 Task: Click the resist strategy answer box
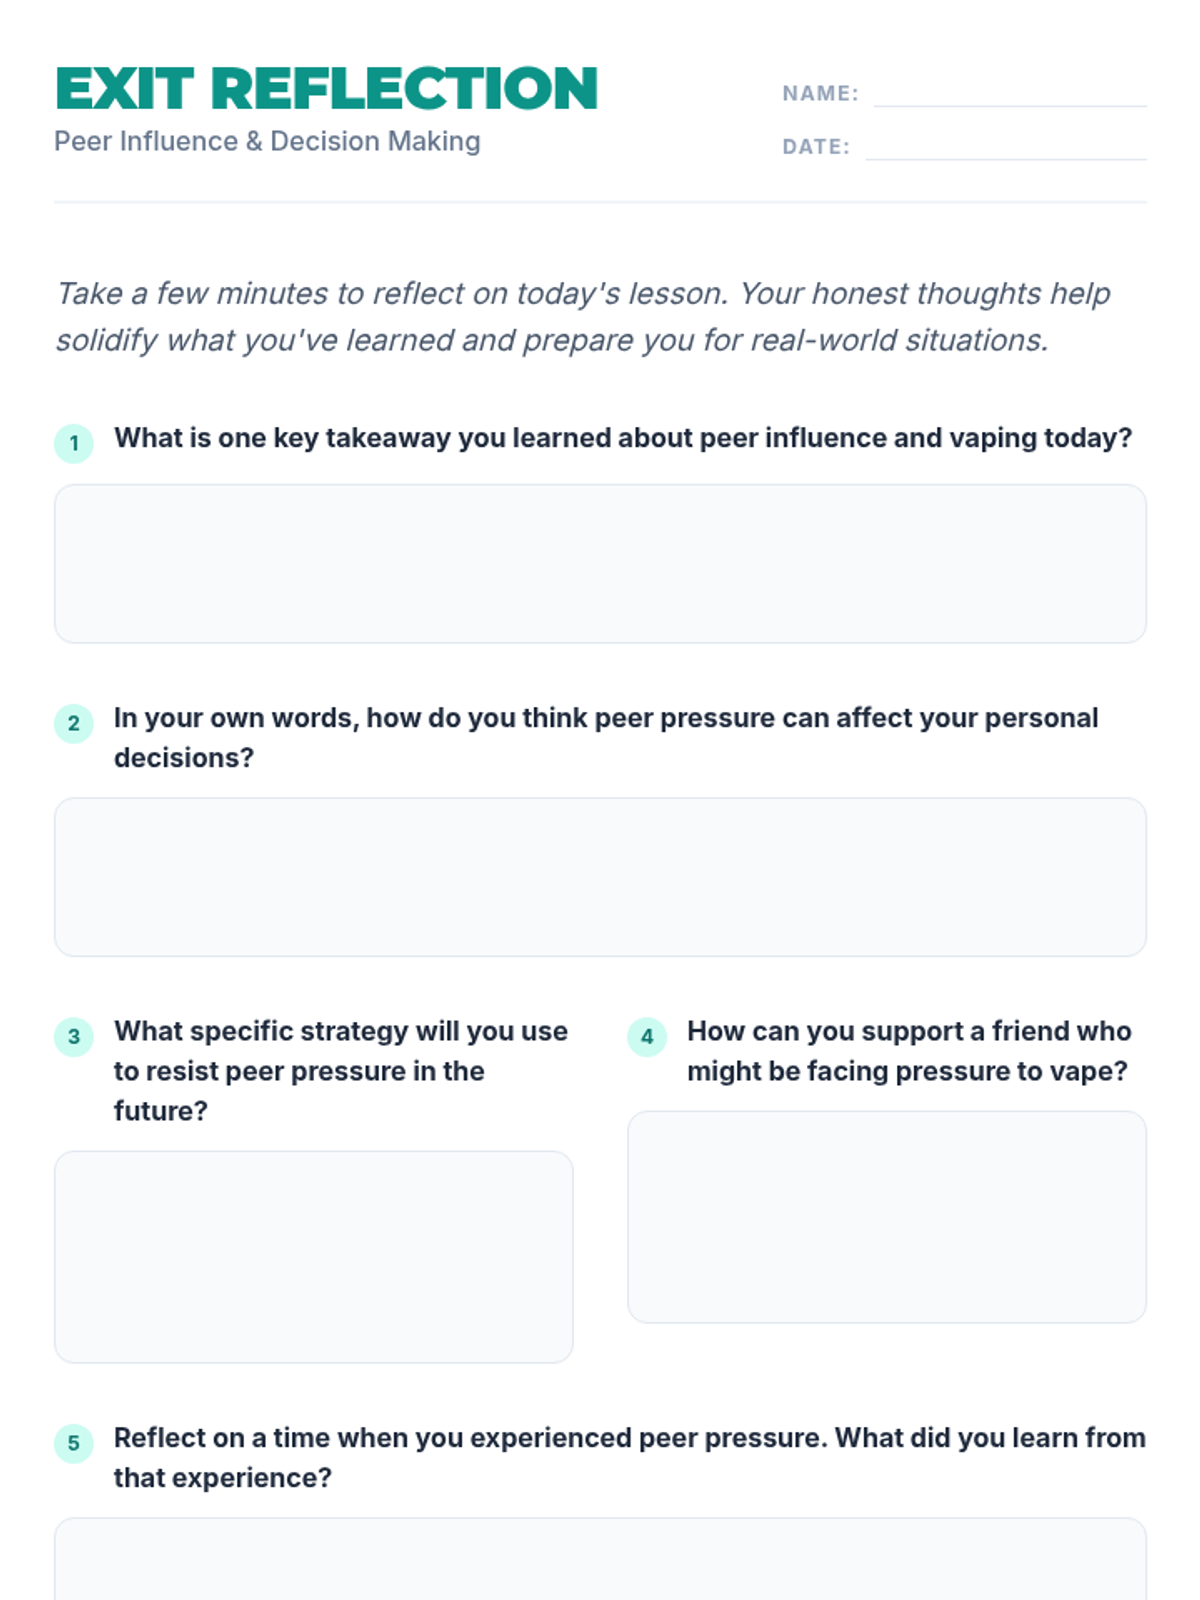click(314, 1257)
